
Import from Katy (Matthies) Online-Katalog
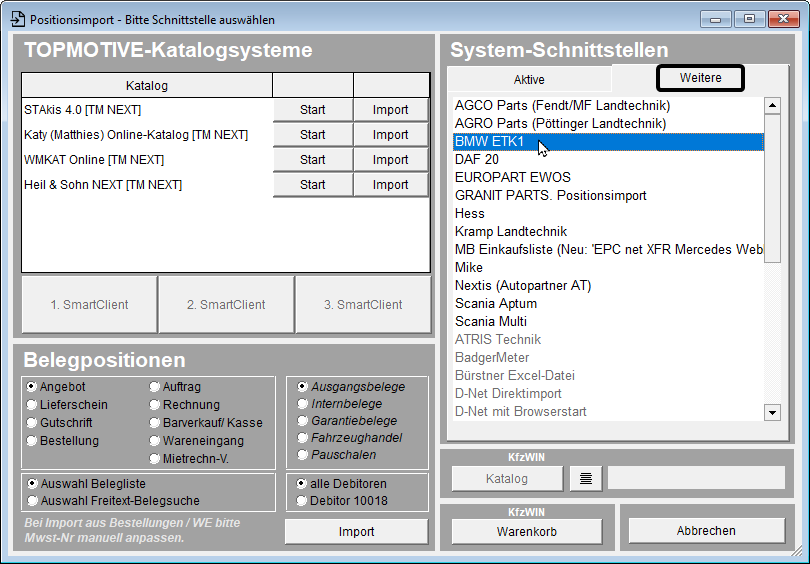pyautogui.click(x=391, y=134)
